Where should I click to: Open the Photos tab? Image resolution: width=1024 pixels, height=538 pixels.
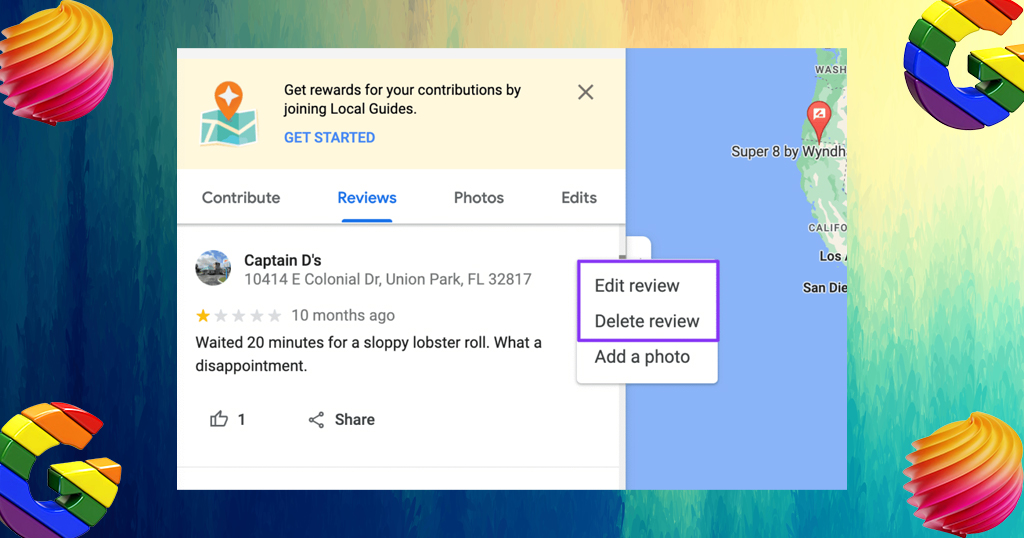click(479, 198)
